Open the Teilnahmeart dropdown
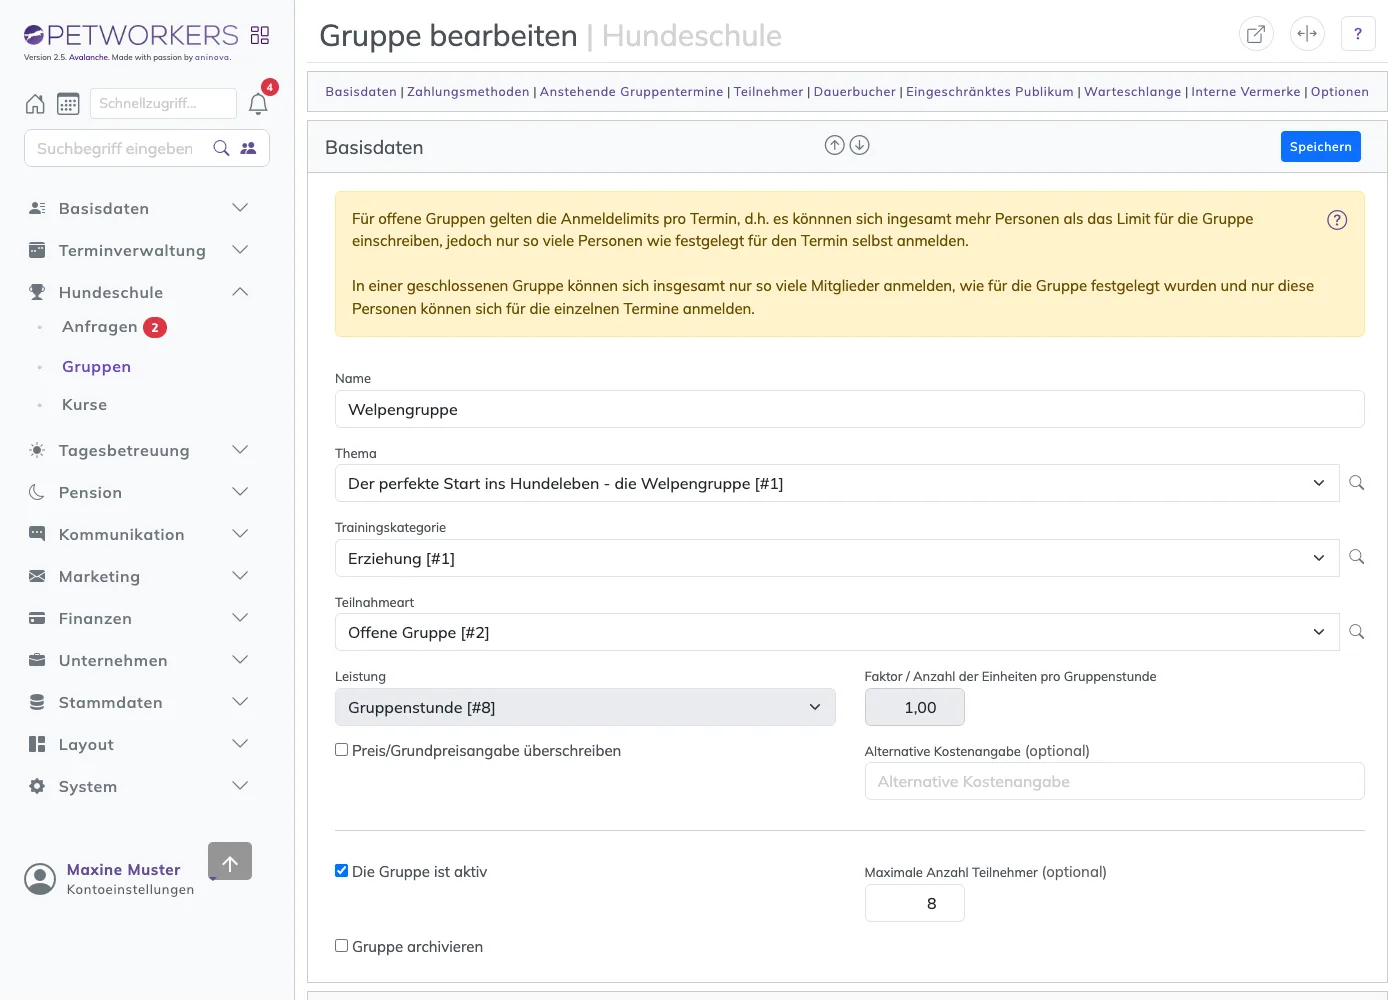 coord(837,632)
